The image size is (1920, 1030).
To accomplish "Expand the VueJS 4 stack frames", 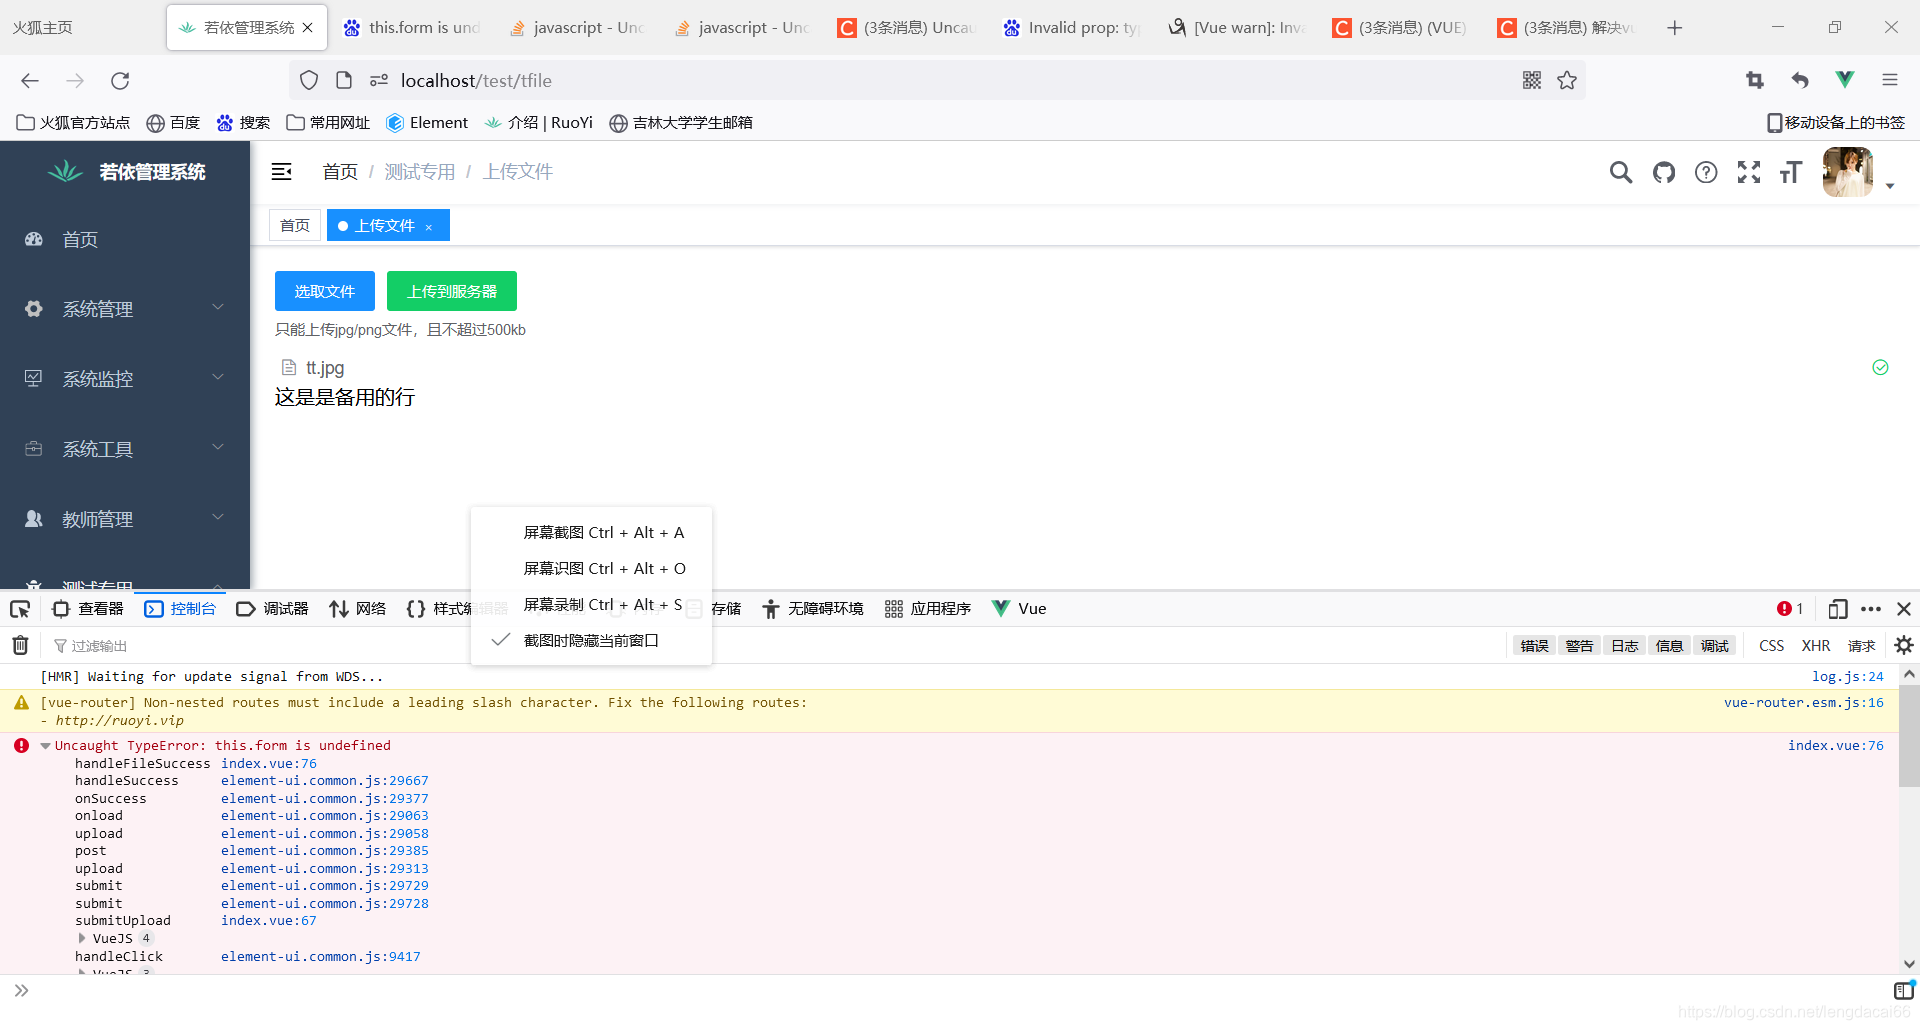I will click(x=82, y=939).
